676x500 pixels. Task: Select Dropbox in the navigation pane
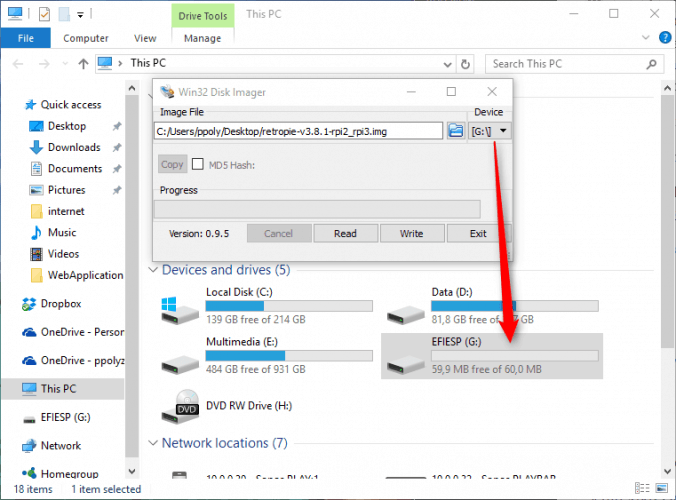coord(61,304)
